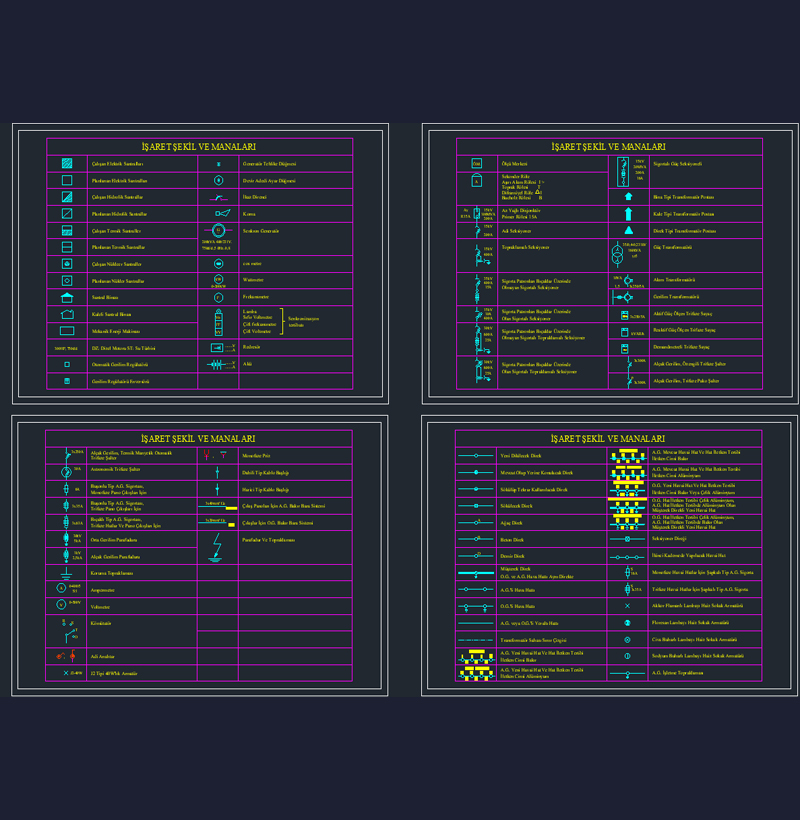Select the yellow symbol in bottom-left of fourth sheet
Viewport: 800px width, 820px height.
tap(475, 674)
